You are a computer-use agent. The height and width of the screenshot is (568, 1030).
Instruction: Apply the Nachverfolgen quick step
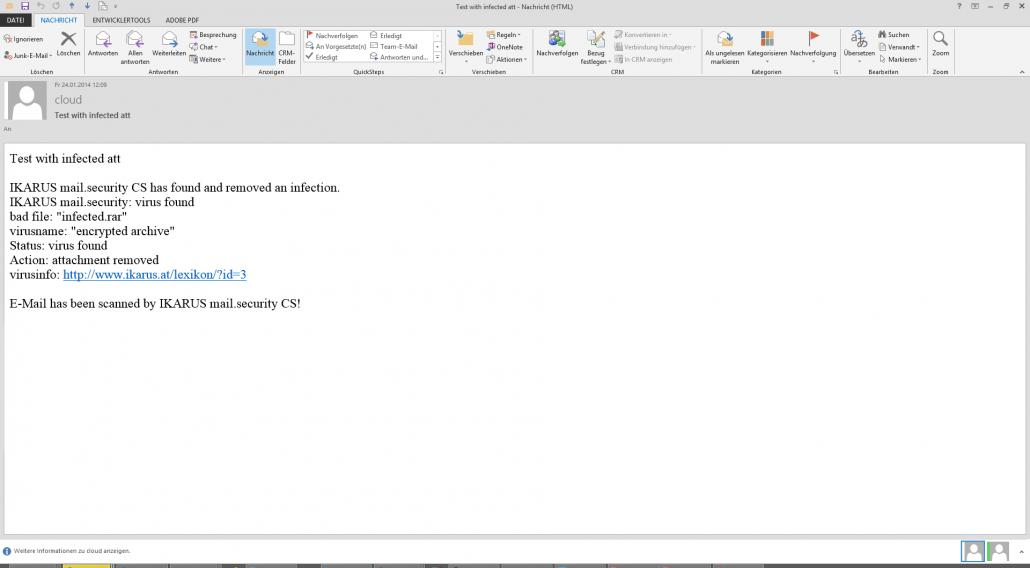[x=332, y=36]
